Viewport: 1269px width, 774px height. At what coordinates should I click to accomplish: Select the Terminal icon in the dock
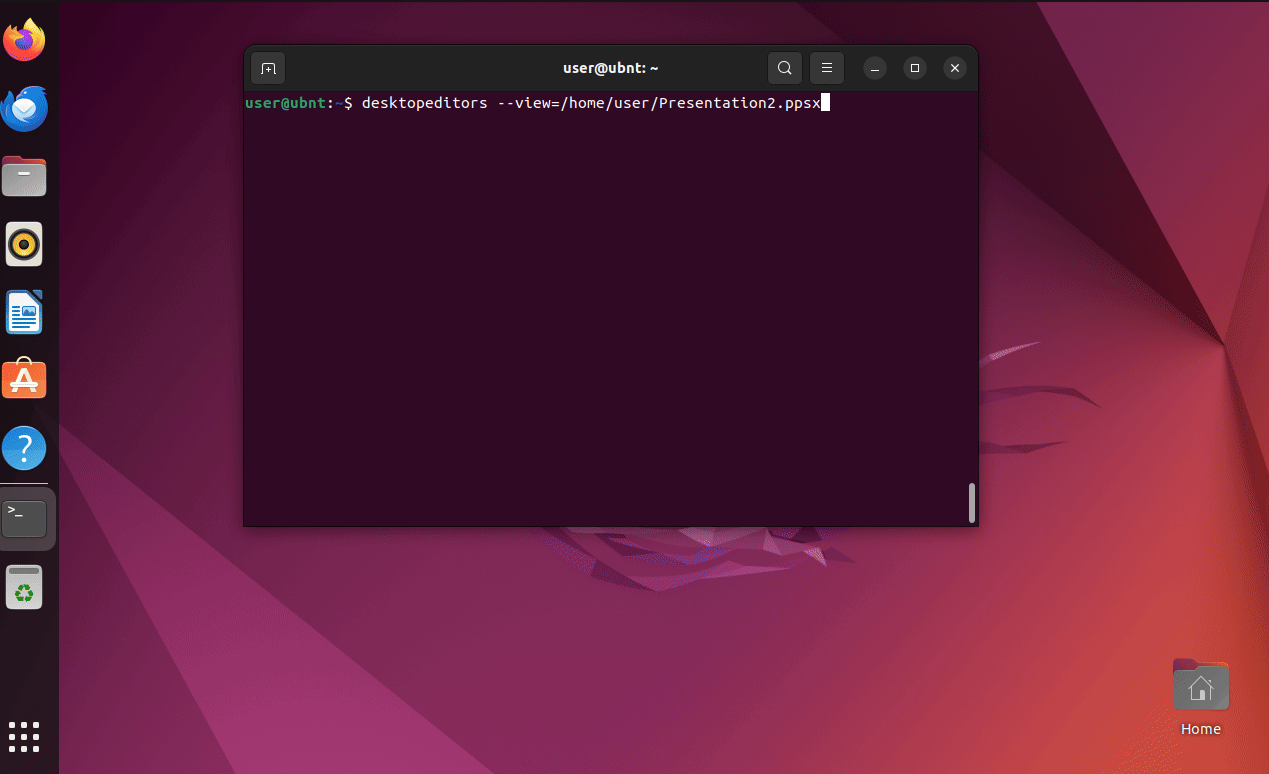click(x=24, y=518)
